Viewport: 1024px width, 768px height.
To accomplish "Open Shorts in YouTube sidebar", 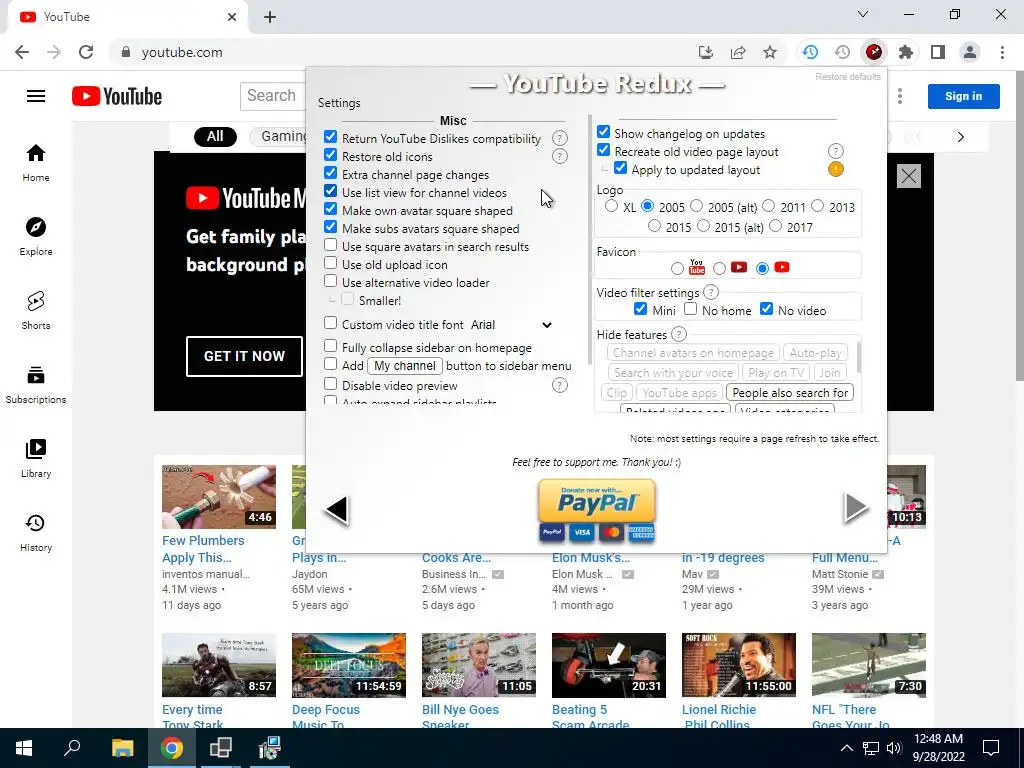I will tap(36, 311).
